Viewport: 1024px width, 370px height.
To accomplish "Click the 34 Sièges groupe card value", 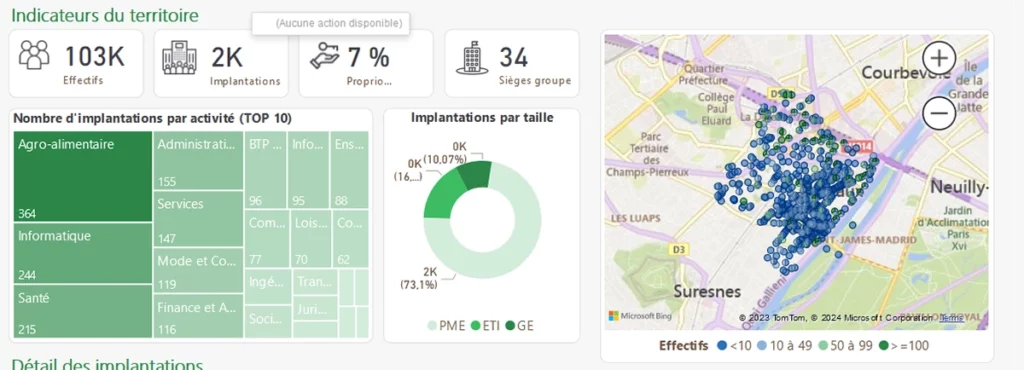I will pyautogui.click(x=514, y=57).
